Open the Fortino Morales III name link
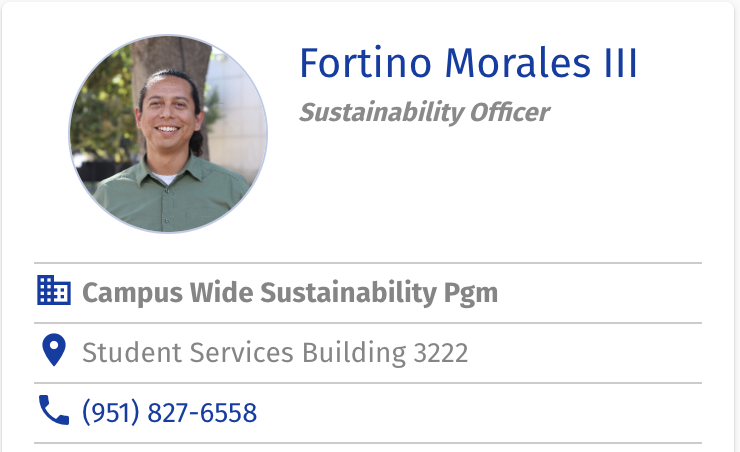This screenshot has height=452, width=740. click(x=468, y=63)
